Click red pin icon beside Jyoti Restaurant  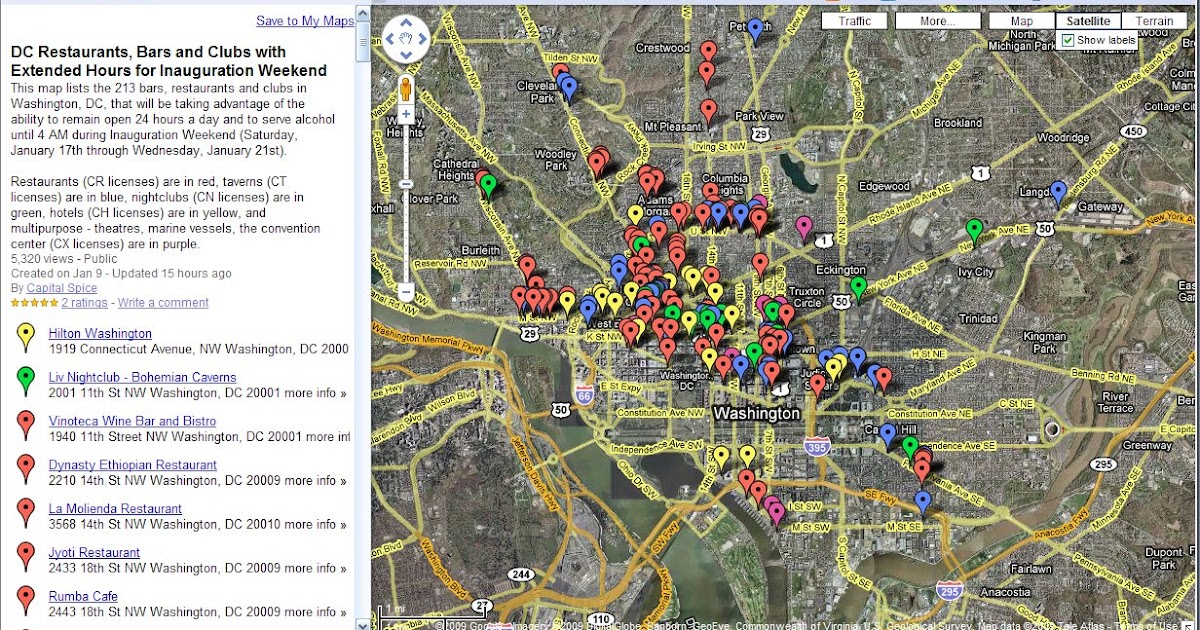(26, 557)
